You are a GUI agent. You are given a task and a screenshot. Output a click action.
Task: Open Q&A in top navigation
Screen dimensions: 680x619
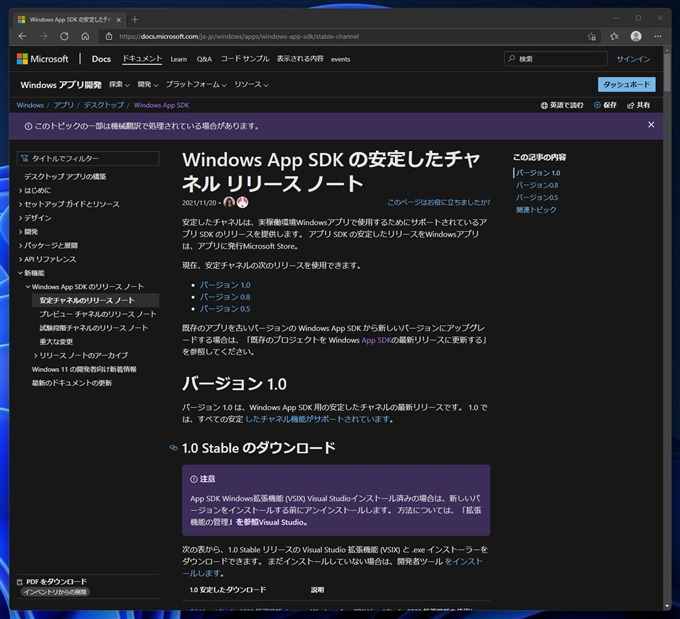point(204,59)
